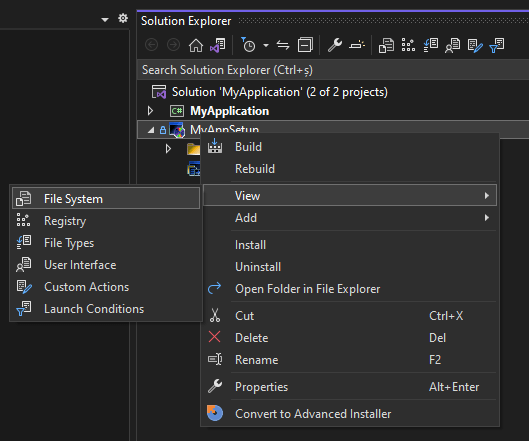This screenshot has height=441, width=529.
Task: Select User Interface in View submenu
Action: 106,265
